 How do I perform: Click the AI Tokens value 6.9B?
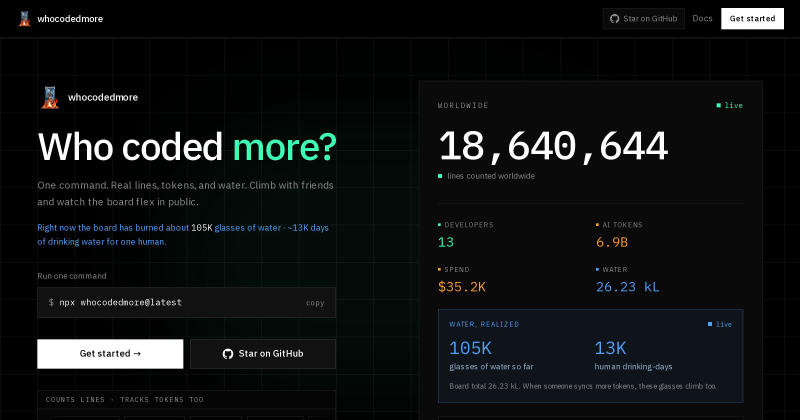pyautogui.click(x=612, y=242)
